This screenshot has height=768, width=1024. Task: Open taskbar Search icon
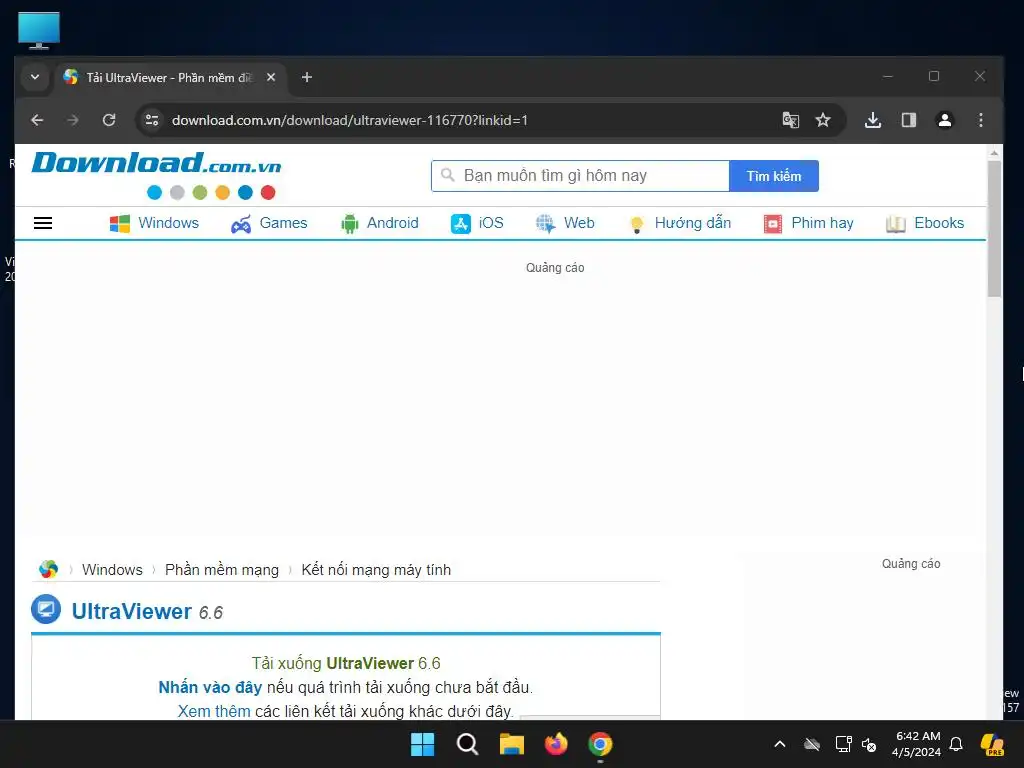pyautogui.click(x=467, y=744)
